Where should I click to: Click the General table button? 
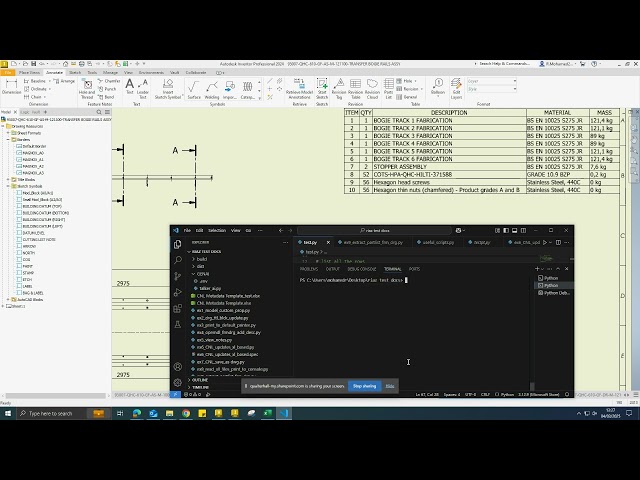pos(407,97)
